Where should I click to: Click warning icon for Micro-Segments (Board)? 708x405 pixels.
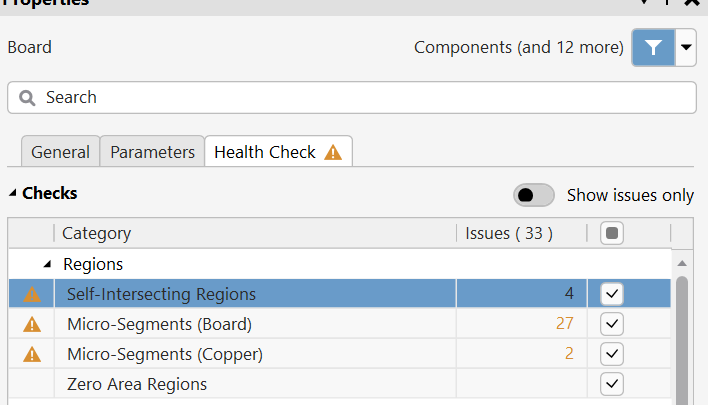click(32, 325)
